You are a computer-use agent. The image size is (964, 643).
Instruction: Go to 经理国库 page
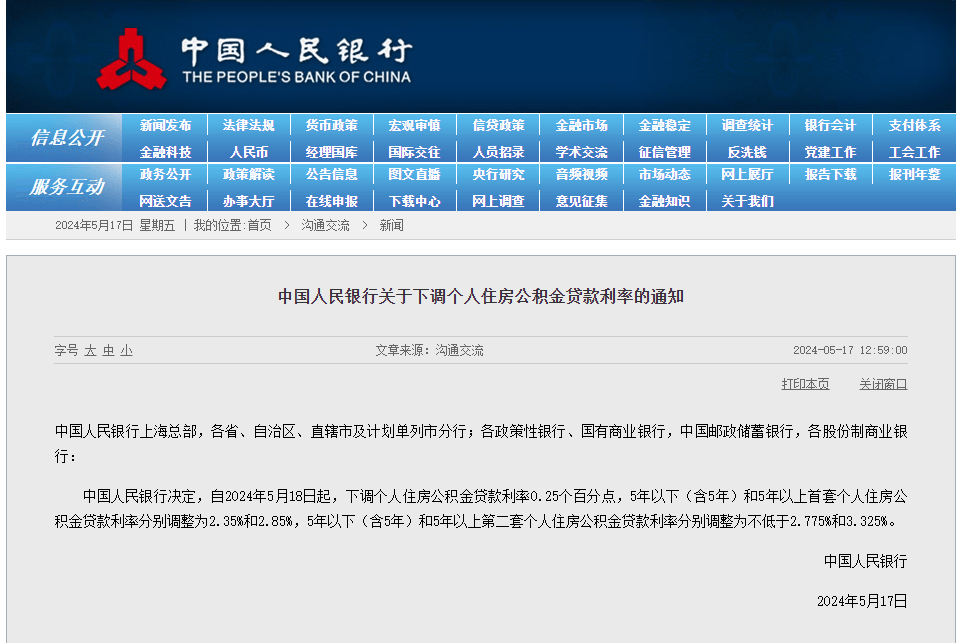[331, 152]
